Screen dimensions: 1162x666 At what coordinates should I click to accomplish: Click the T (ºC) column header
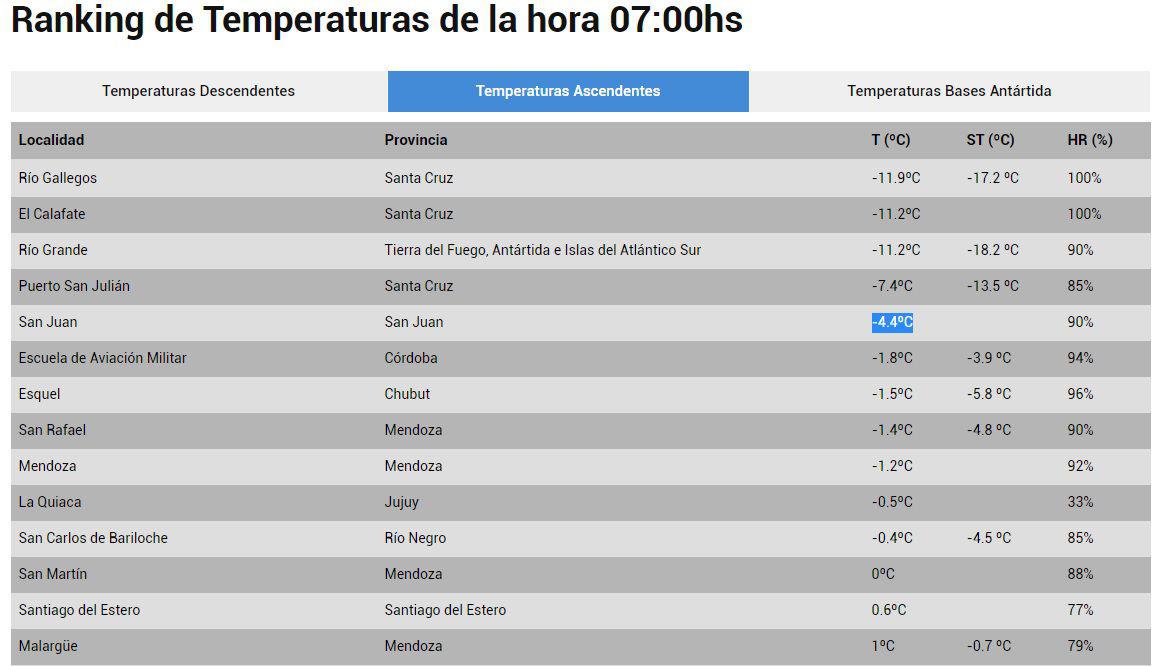coord(890,140)
